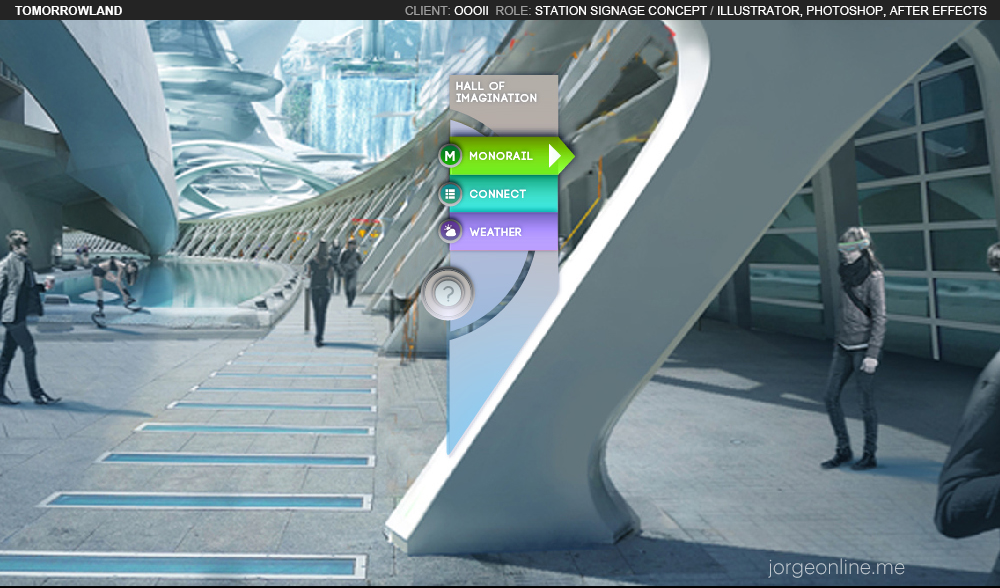The width and height of the screenshot is (1000, 588).
Task: Click the round question mark help button
Action: click(448, 294)
